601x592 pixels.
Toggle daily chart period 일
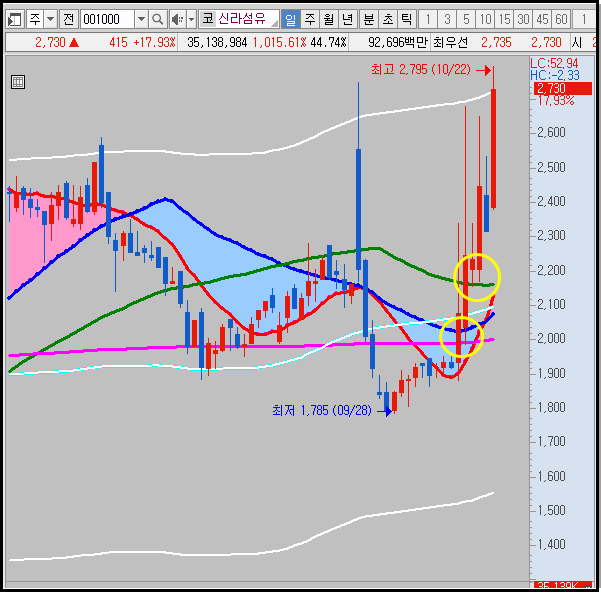(291, 19)
